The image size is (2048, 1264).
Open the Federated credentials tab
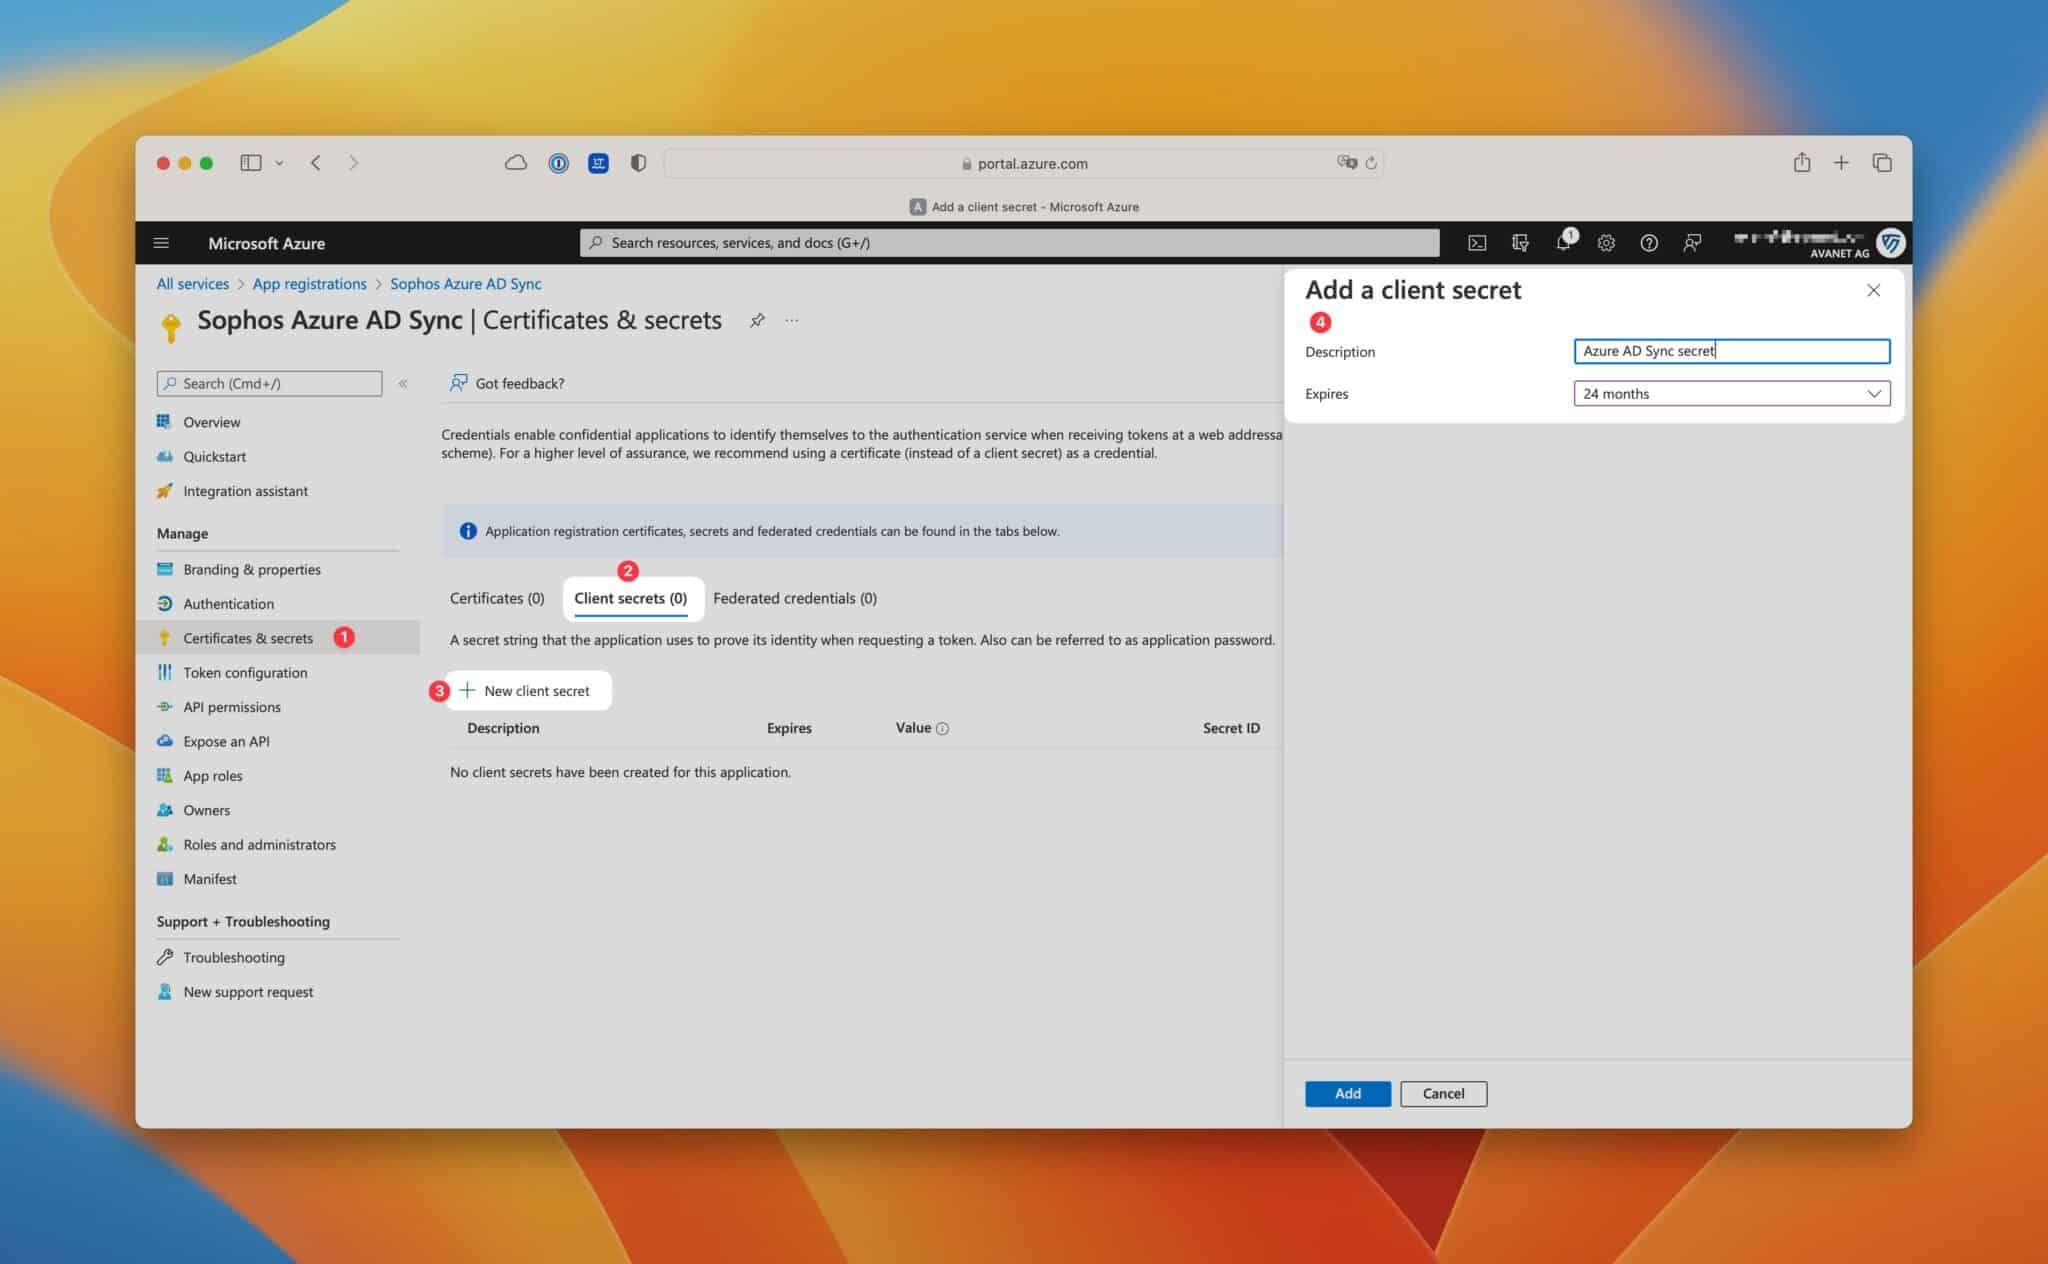click(x=795, y=598)
